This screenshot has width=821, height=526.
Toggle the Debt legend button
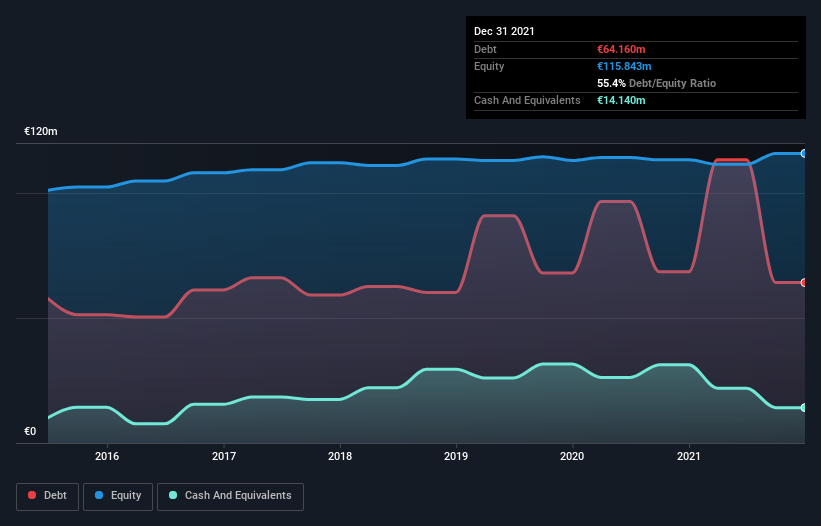coord(47,496)
